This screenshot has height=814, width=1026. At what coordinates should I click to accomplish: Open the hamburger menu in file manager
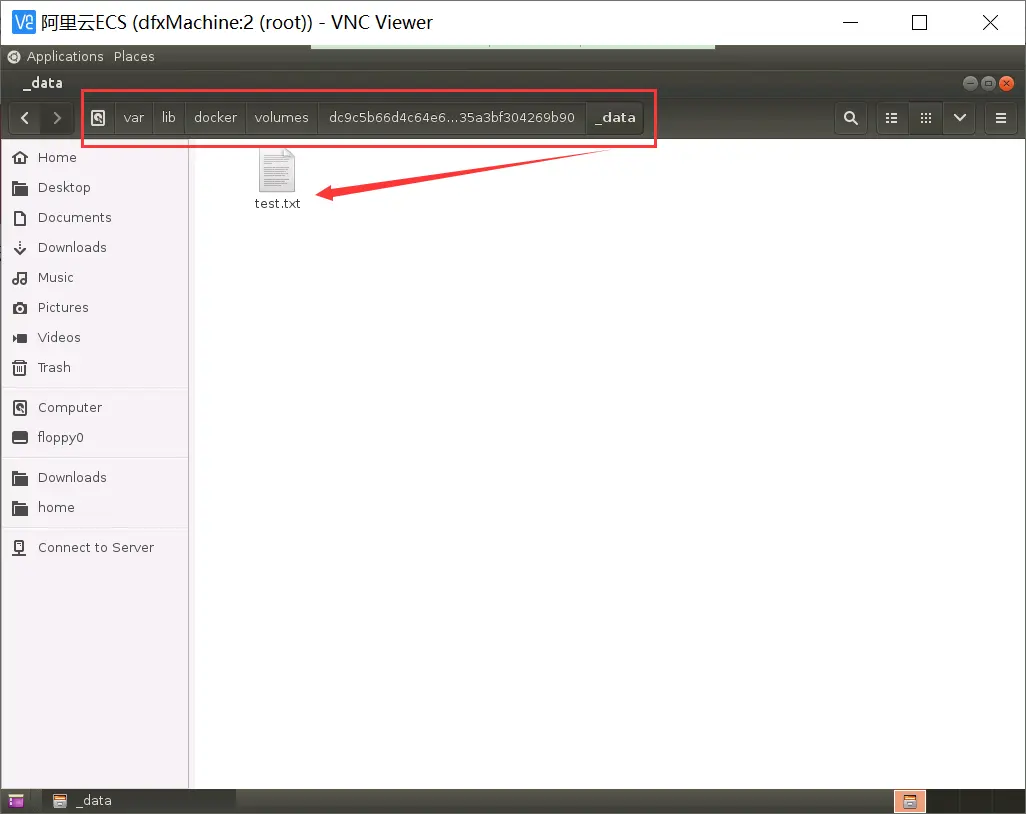[1001, 118]
